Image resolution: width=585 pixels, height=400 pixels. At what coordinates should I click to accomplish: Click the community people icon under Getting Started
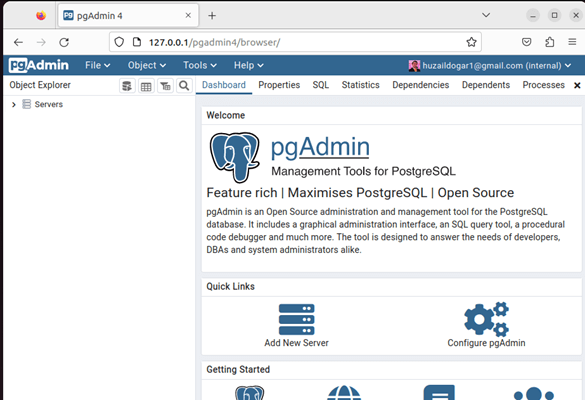coord(534,393)
